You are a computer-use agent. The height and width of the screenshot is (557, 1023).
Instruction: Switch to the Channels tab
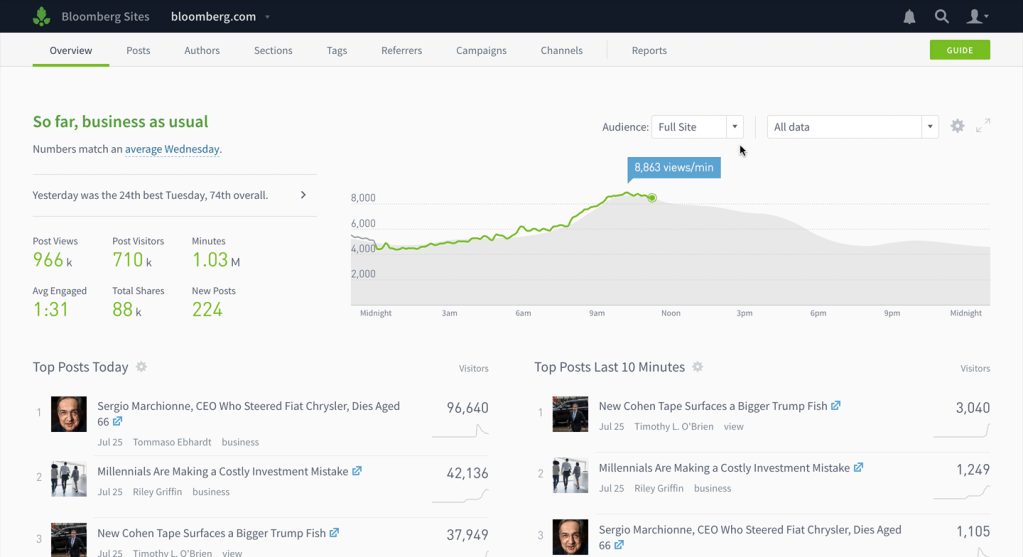561,50
